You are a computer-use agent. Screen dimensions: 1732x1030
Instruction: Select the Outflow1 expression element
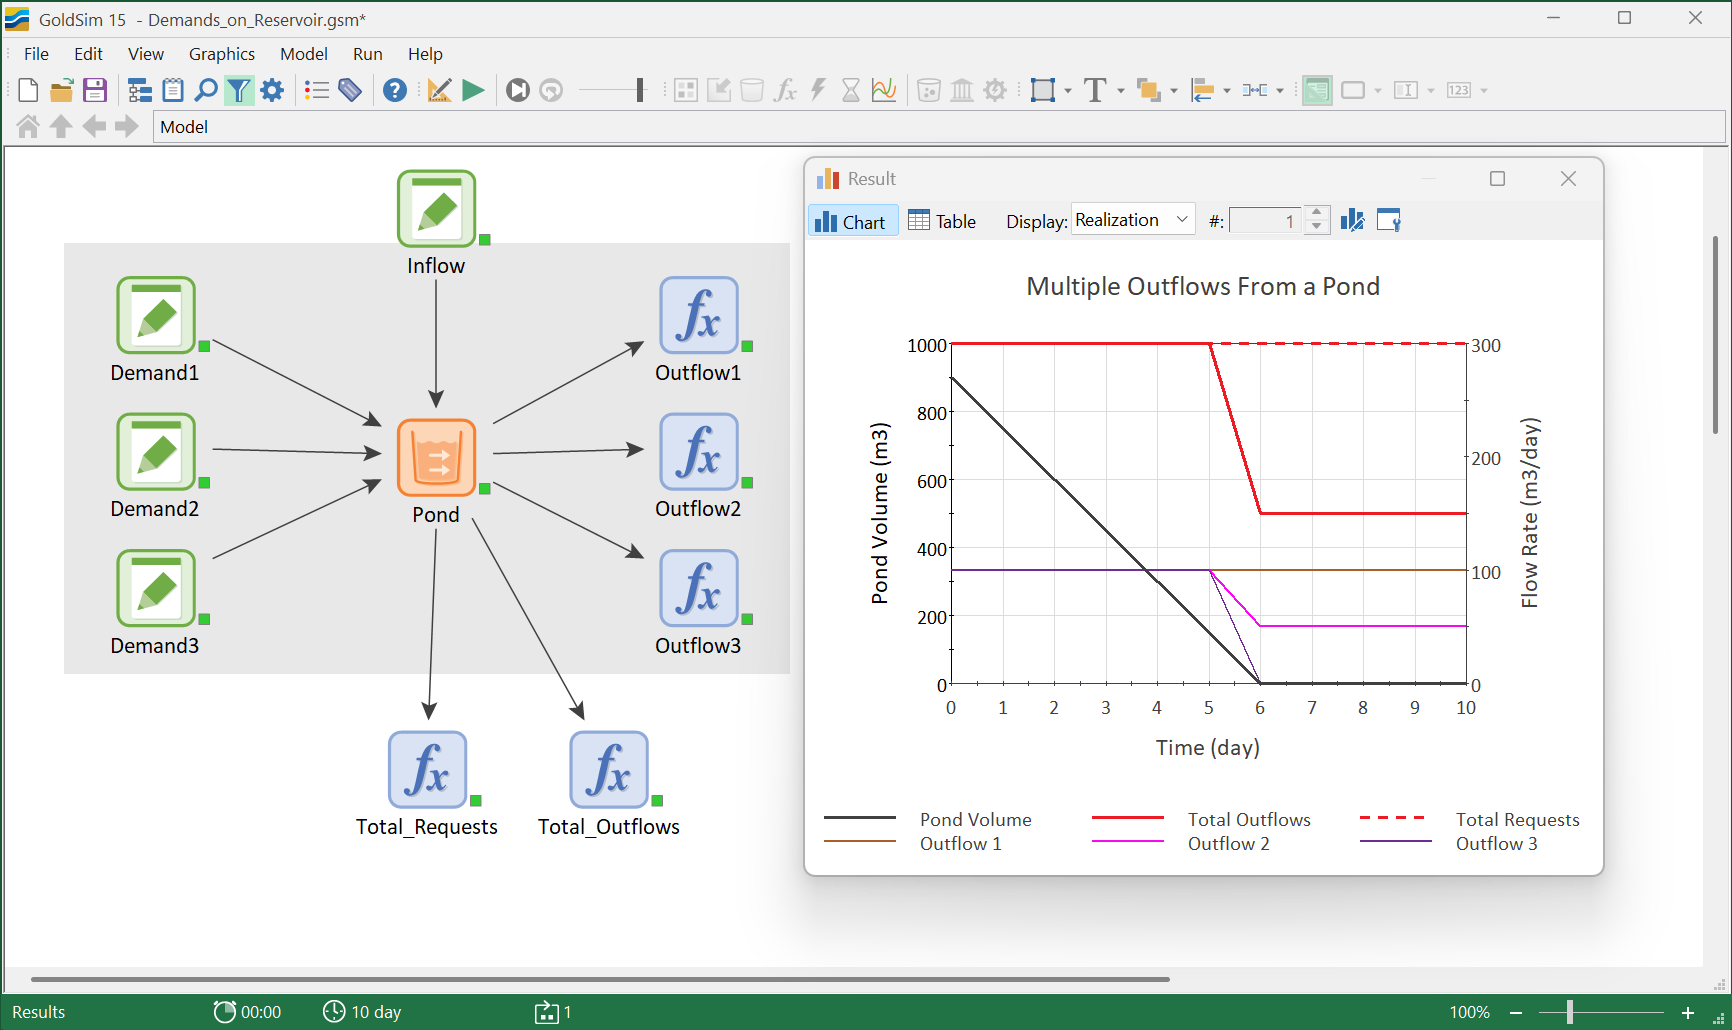(x=699, y=316)
